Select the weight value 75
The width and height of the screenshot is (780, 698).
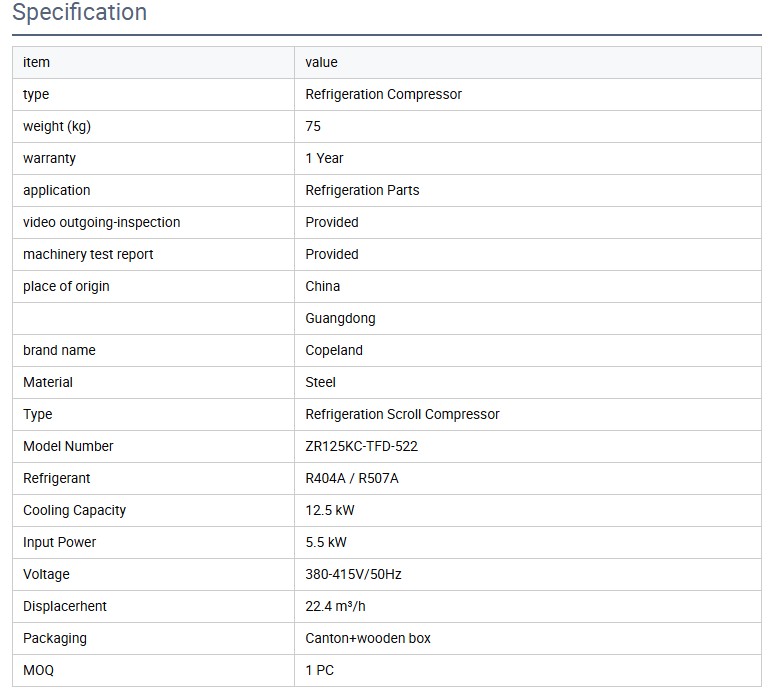tap(313, 126)
